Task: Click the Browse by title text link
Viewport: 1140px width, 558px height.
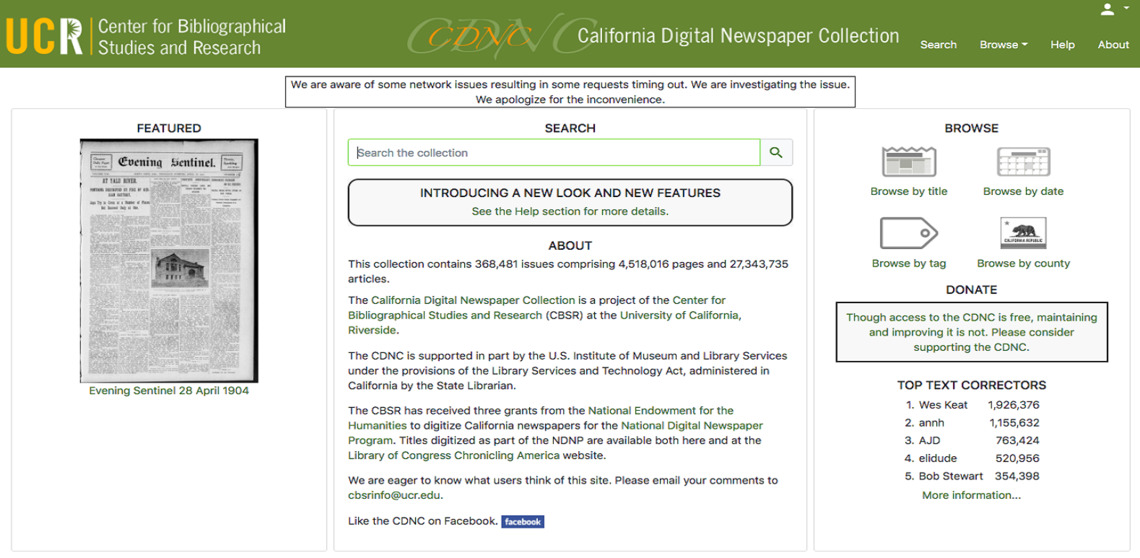Action: [909, 191]
